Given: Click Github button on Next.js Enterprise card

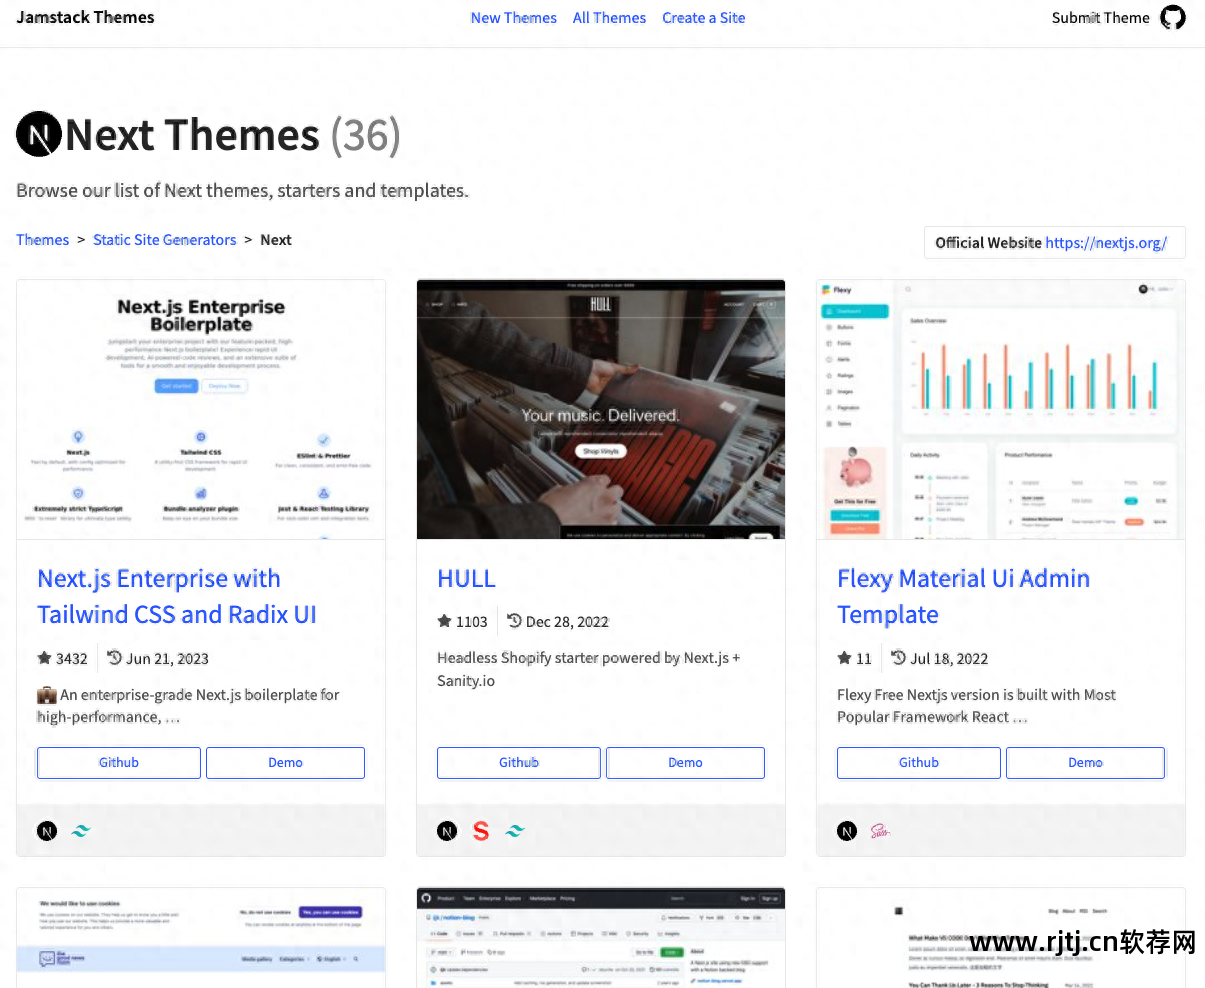Looking at the screenshot, I should pos(119,762).
